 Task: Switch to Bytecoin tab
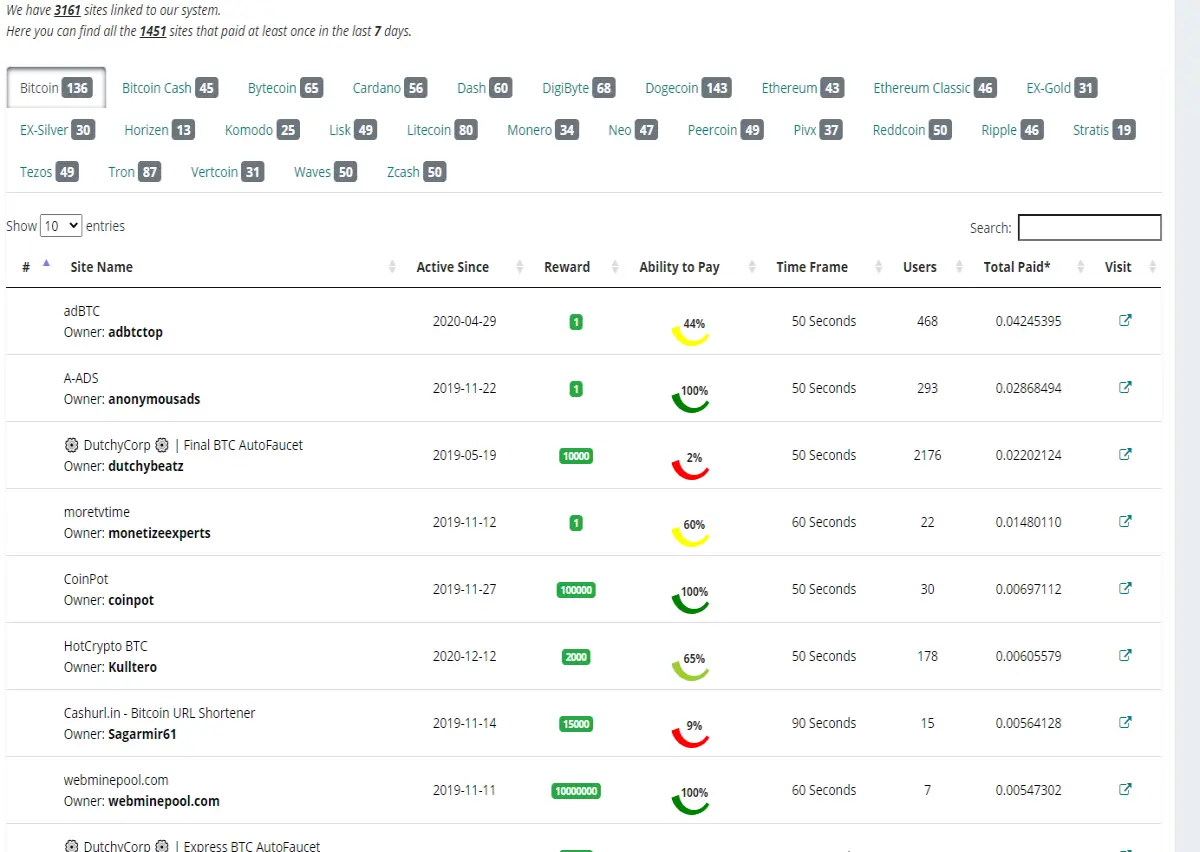pyautogui.click(x=284, y=88)
